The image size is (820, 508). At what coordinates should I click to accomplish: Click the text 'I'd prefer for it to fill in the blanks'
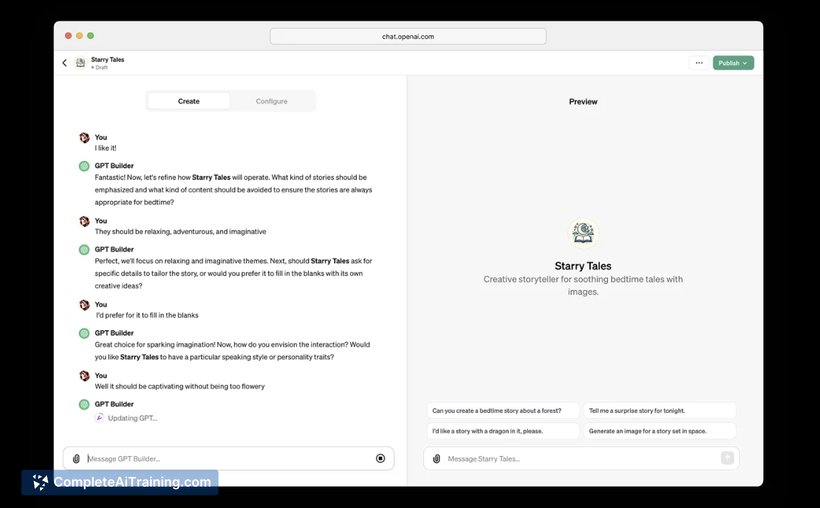click(x=147, y=315)
